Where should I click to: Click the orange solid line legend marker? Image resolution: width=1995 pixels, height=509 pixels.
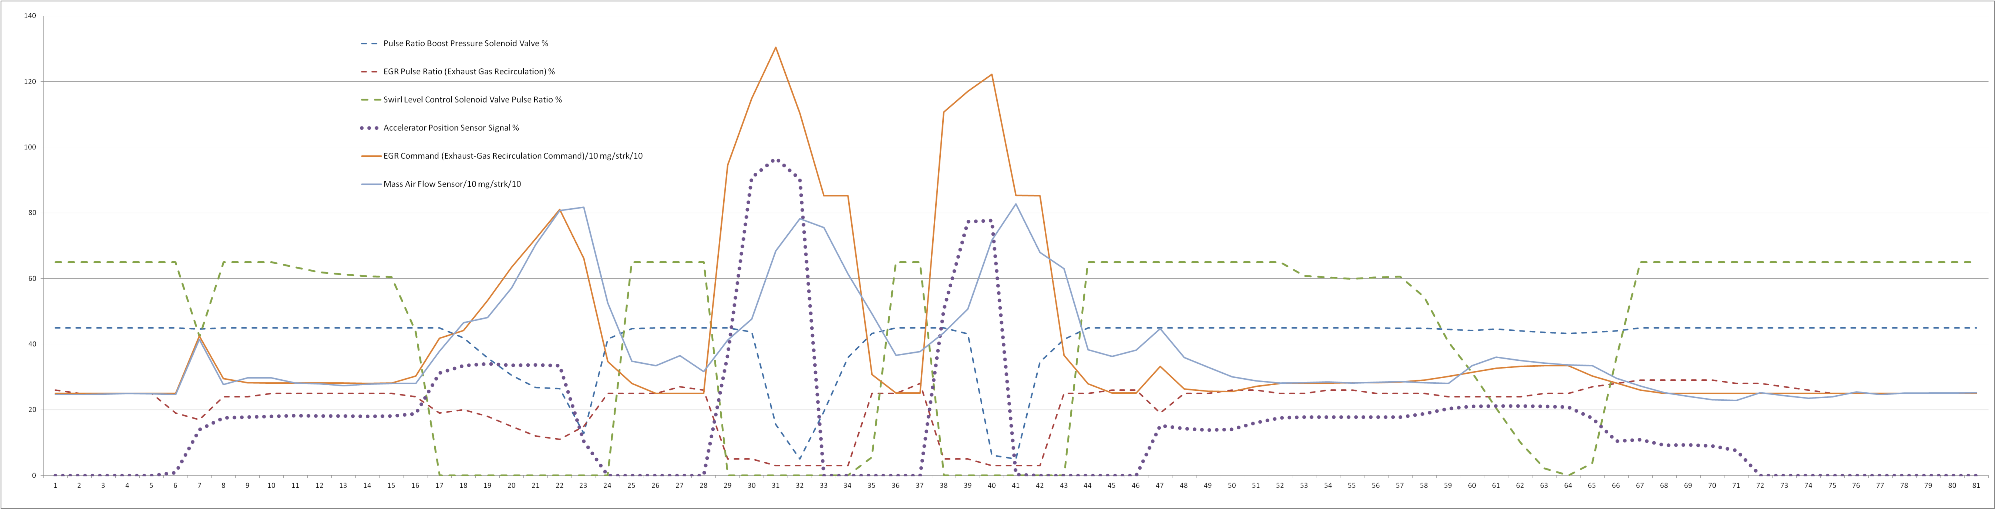tap(367, 156)
